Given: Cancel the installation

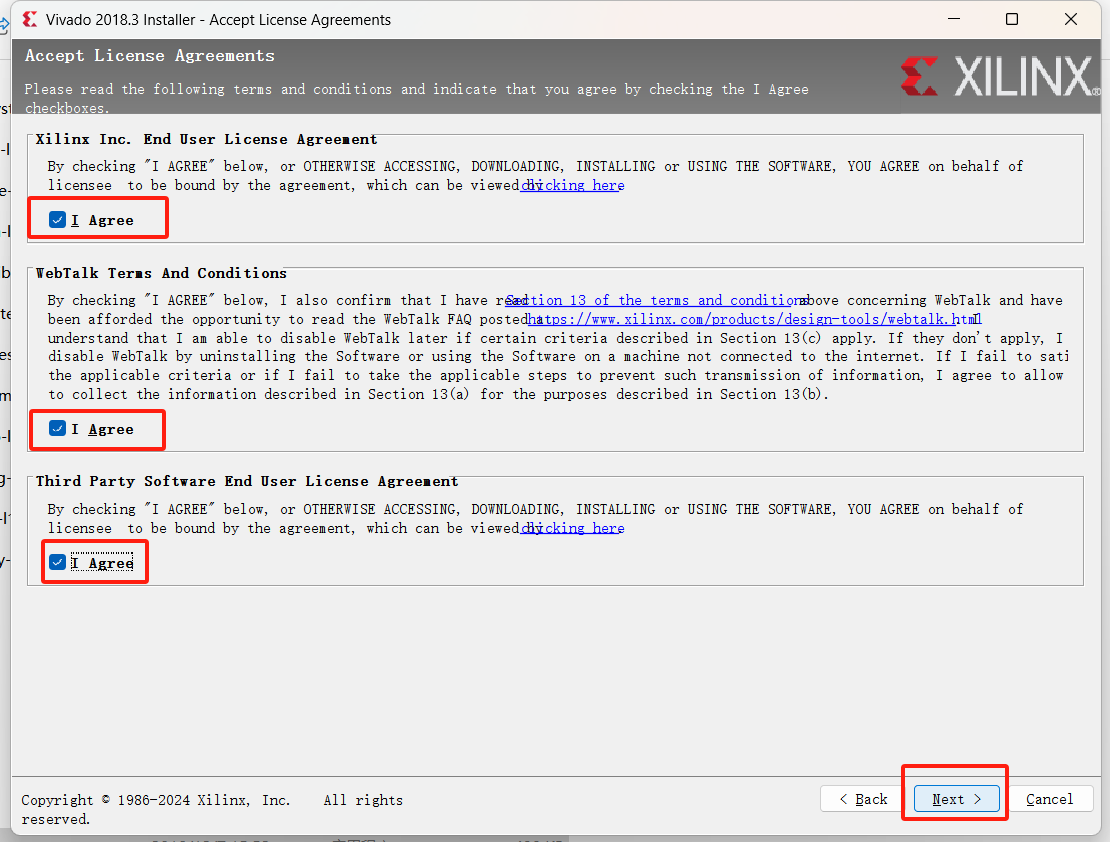Looking at the screenshot, I should (x=1050, y=799).
